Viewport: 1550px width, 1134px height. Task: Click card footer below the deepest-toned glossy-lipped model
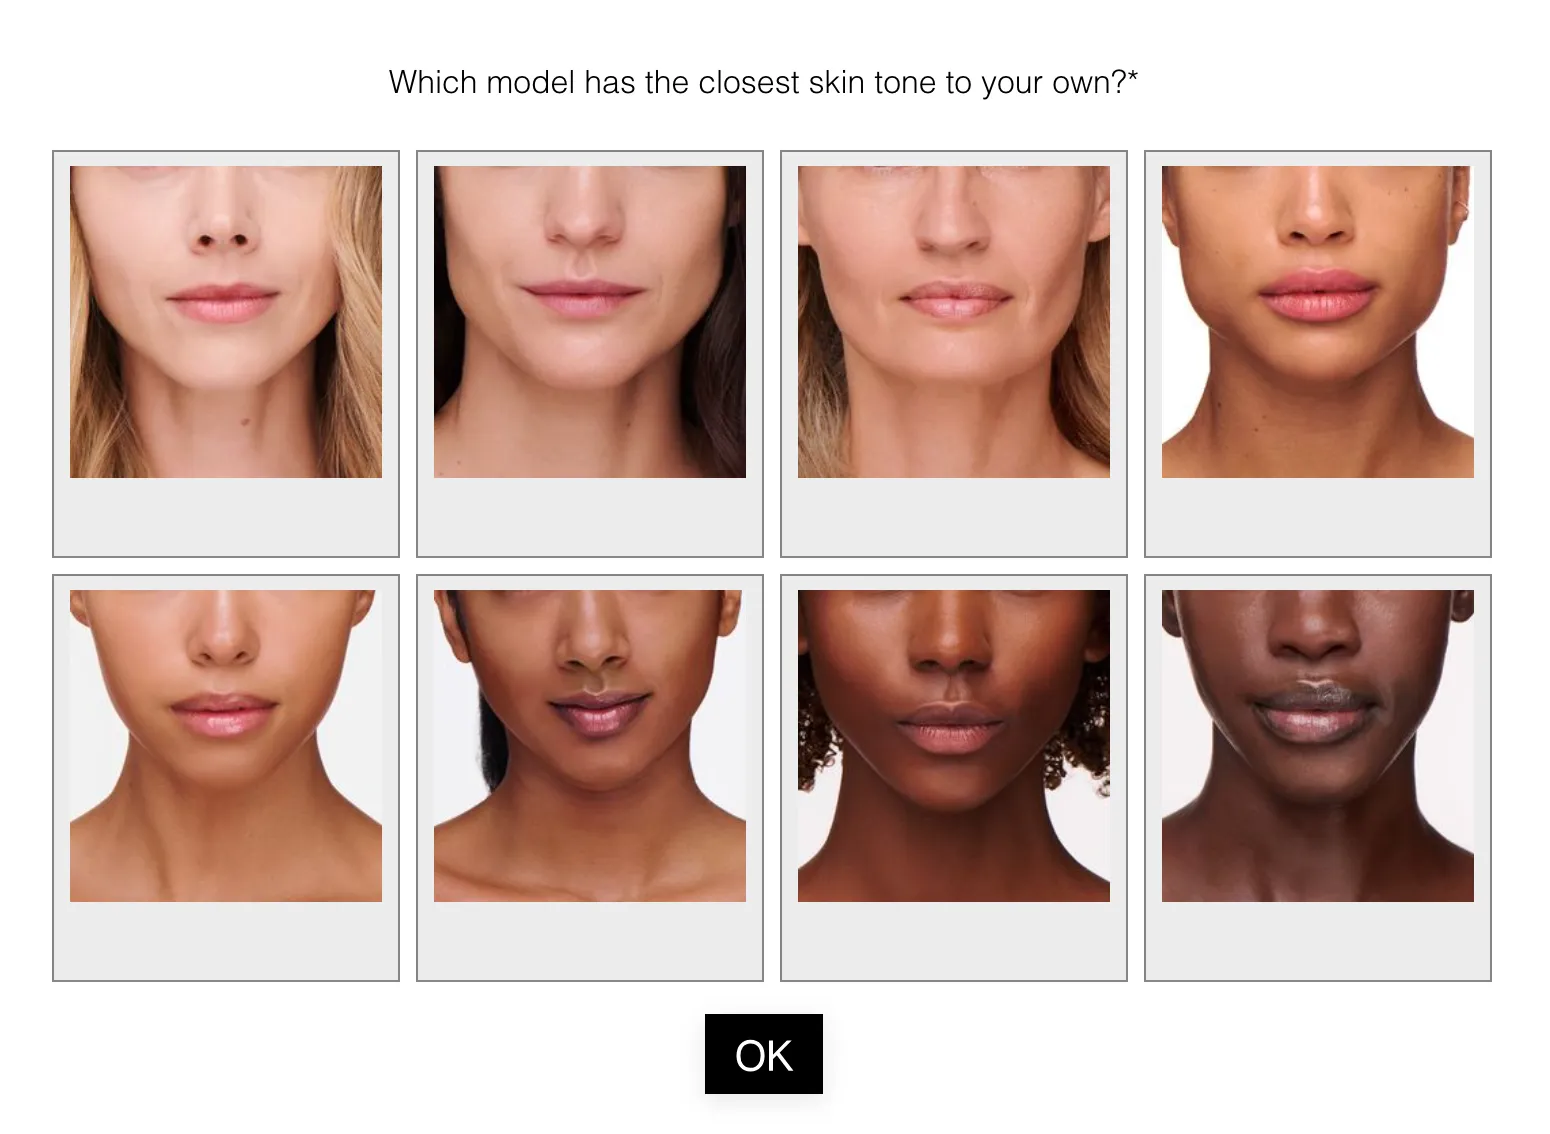(x=1318, y=940)
